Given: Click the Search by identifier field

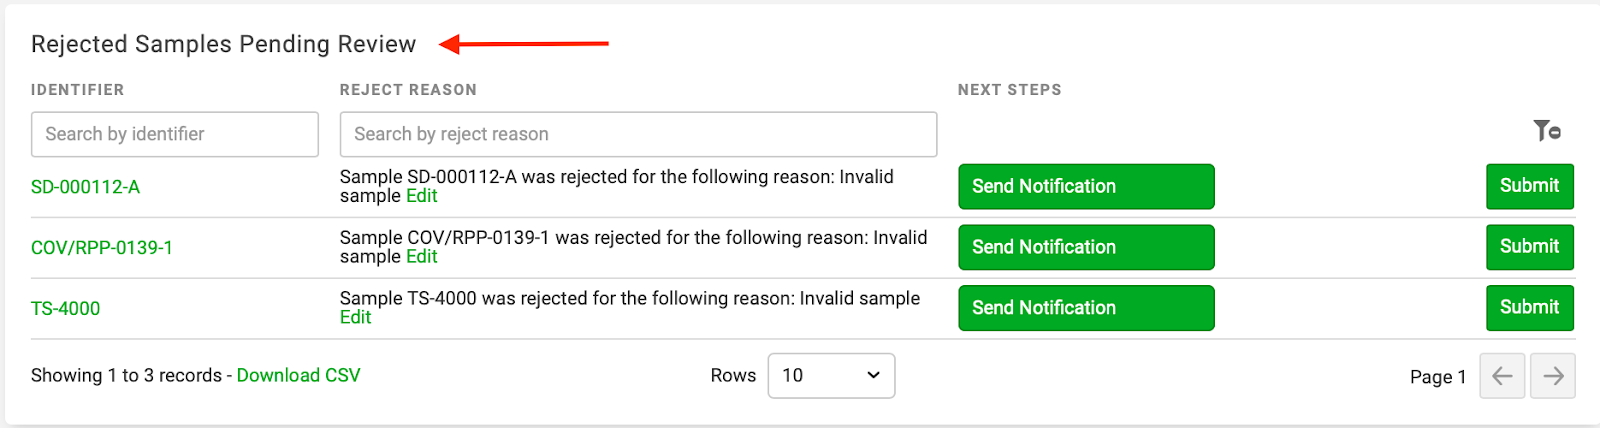Looking at the screenshot, I should click(175, 134).
